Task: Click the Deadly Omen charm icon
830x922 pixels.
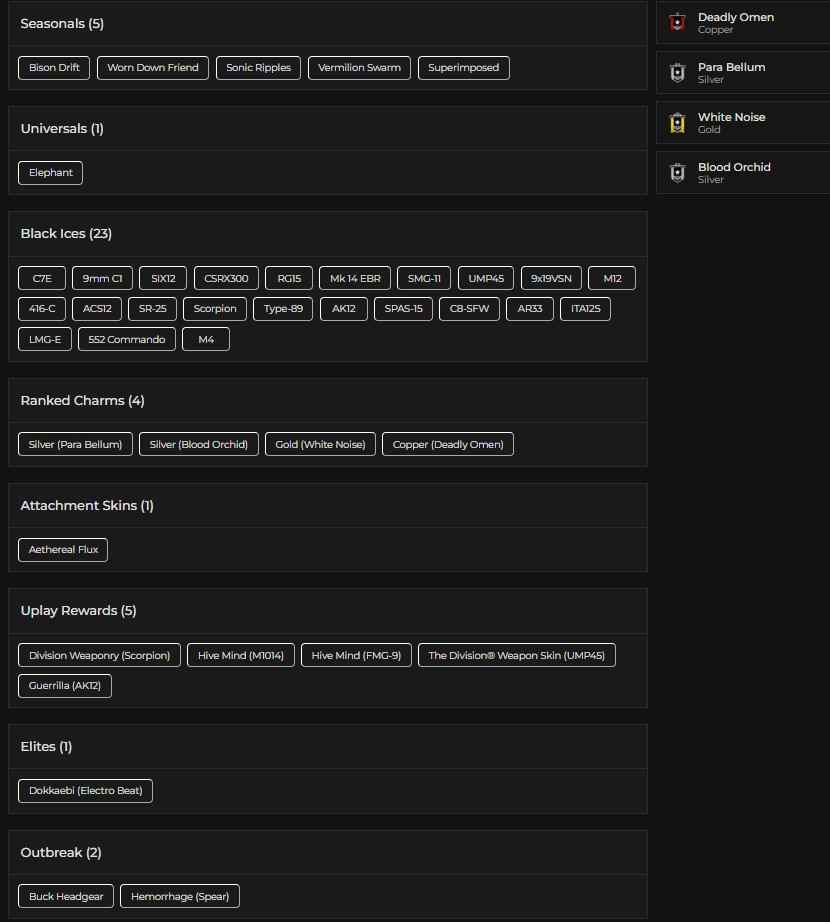Action: pyautogui.click(x=677, y=22)
